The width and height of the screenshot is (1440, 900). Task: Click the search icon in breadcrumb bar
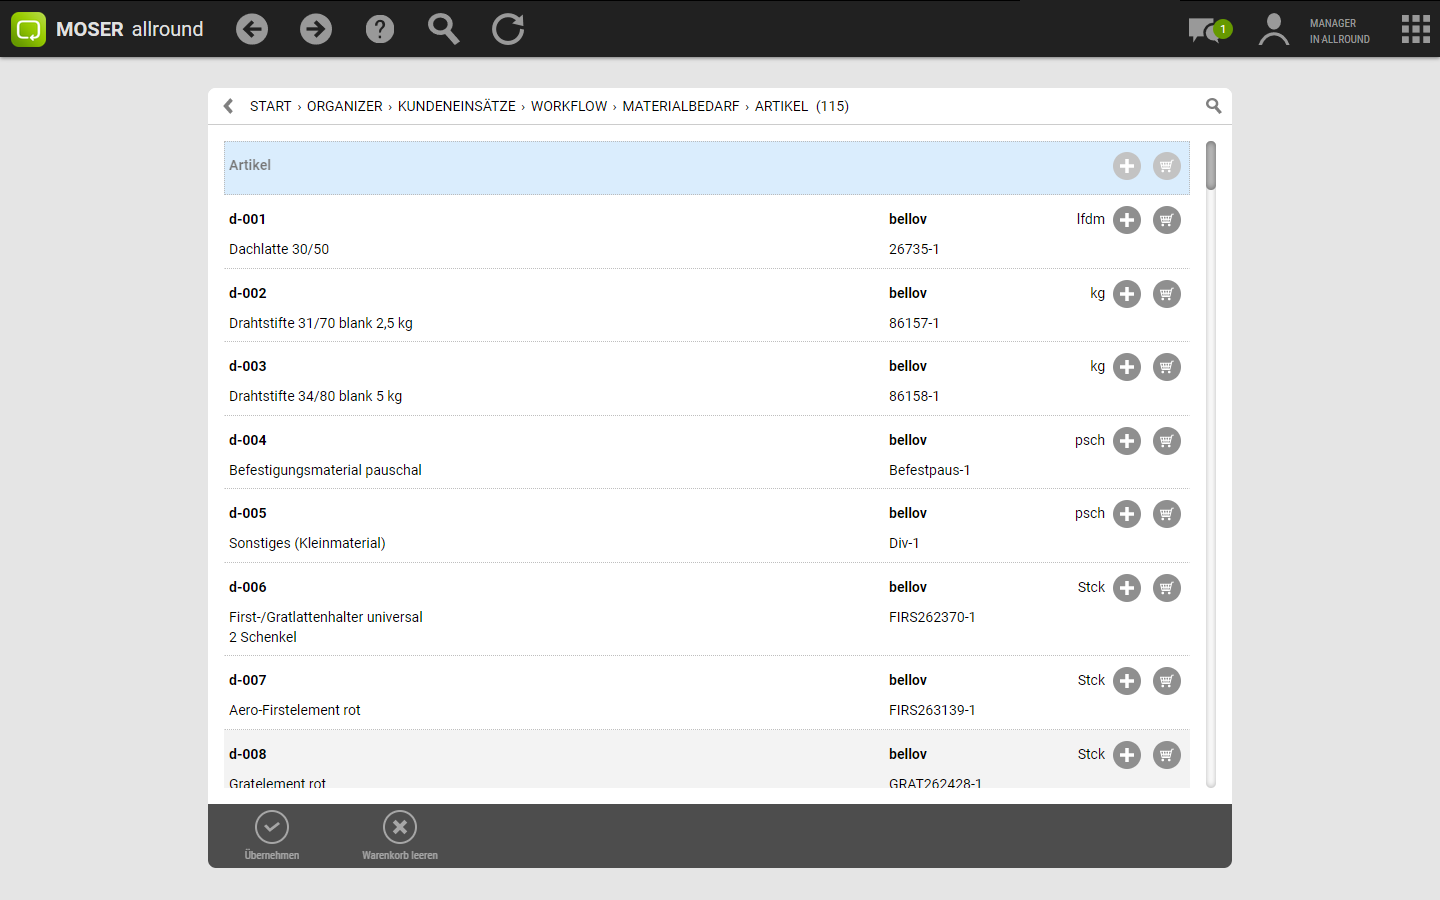pyautogui.click(x=1213, y=106)
